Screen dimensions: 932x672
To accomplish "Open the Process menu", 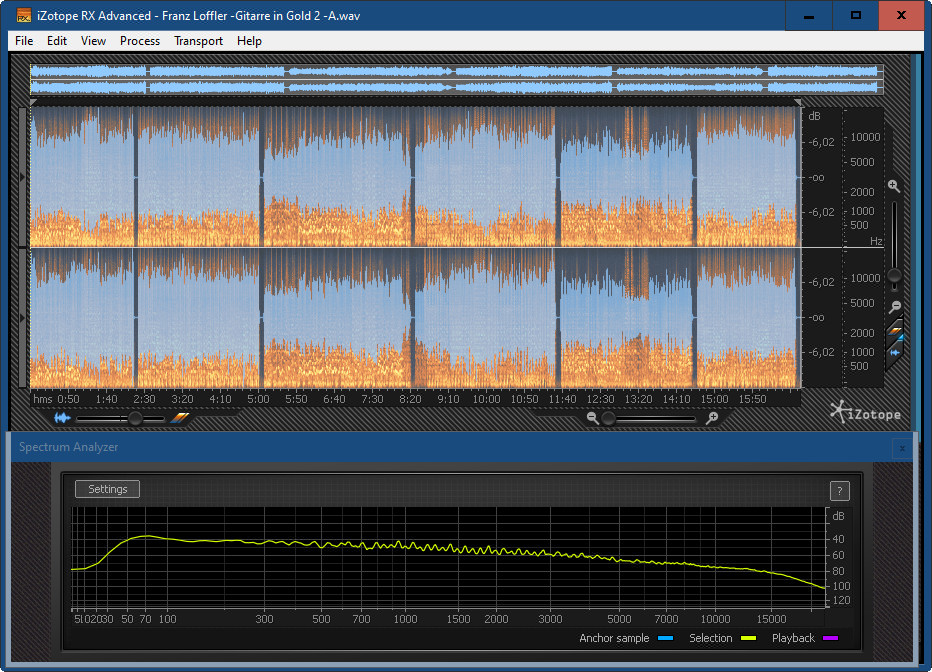I will [x=140, y=41].
